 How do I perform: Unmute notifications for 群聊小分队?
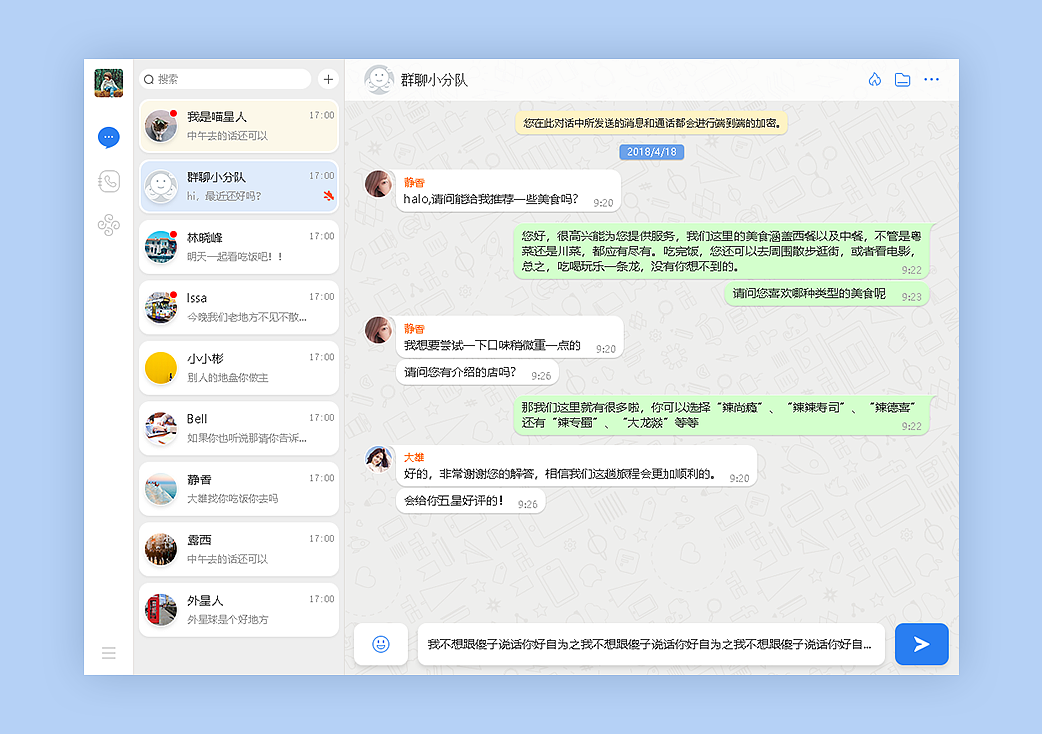pos(329,197)
